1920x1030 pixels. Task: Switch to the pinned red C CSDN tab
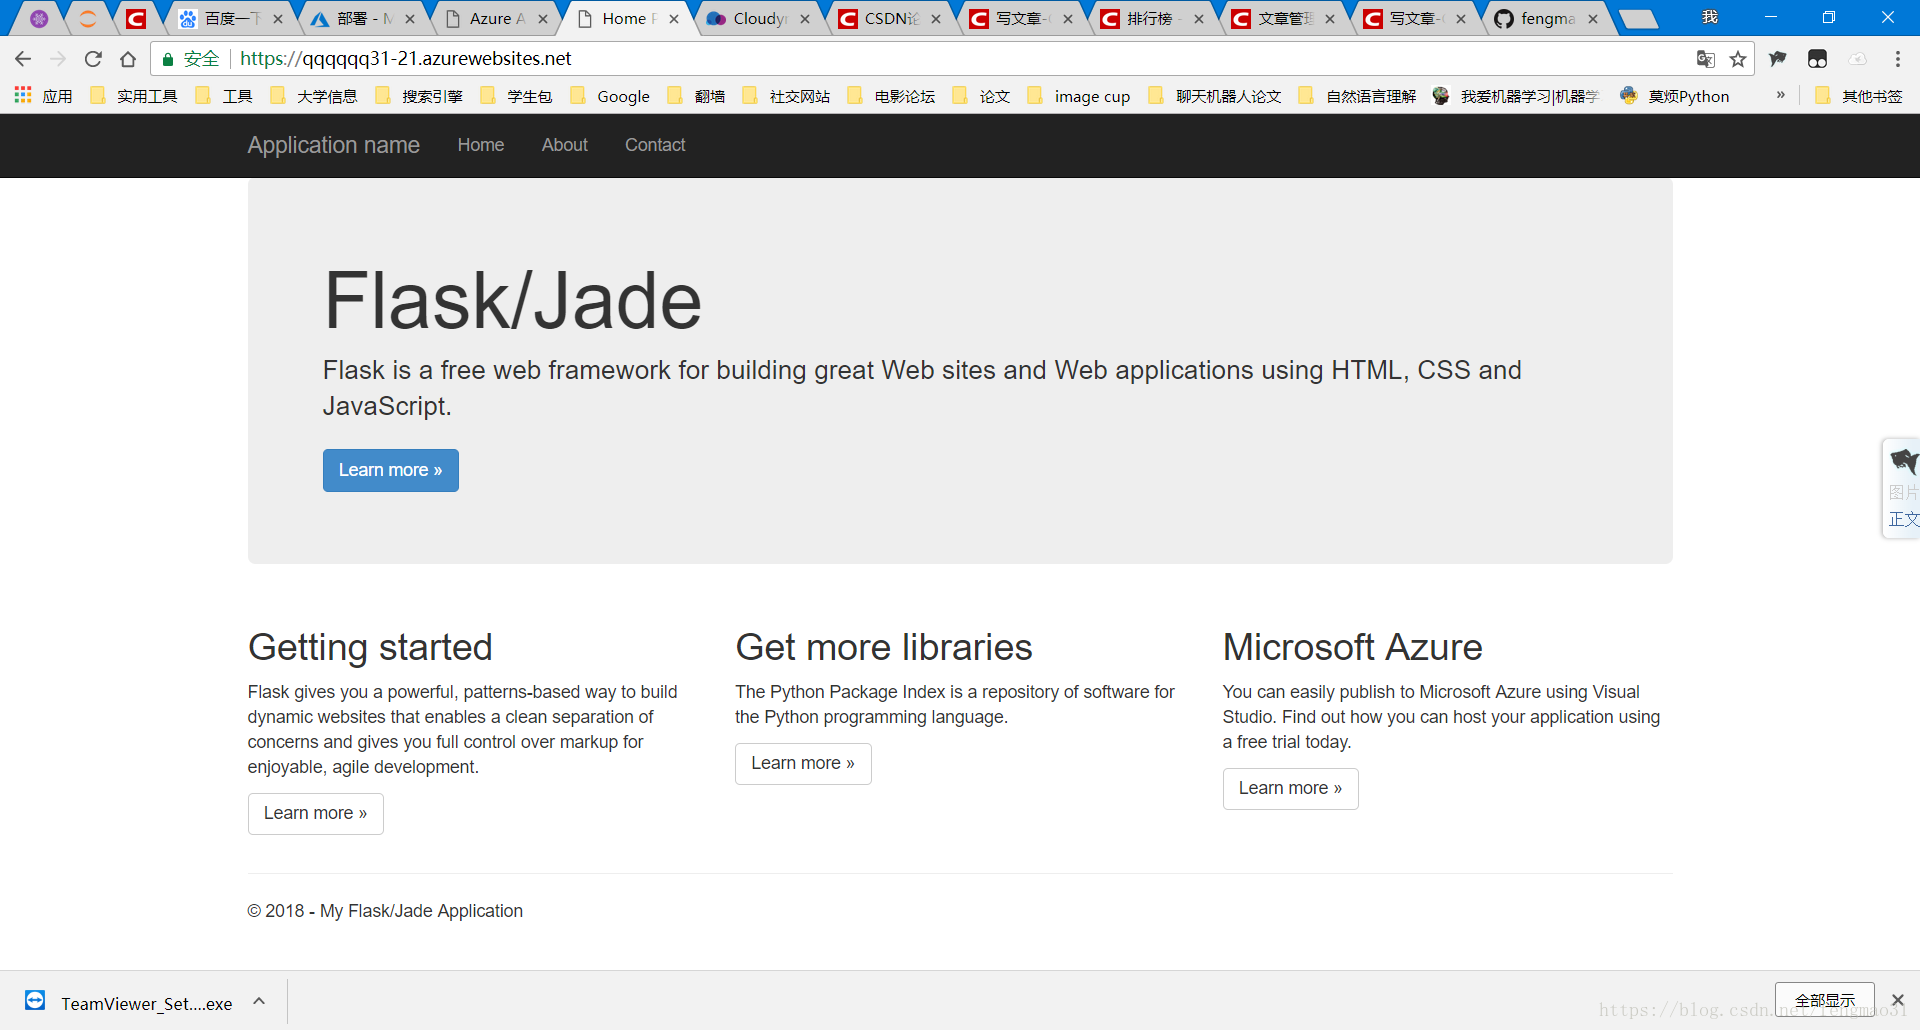[x=136, y=19]
